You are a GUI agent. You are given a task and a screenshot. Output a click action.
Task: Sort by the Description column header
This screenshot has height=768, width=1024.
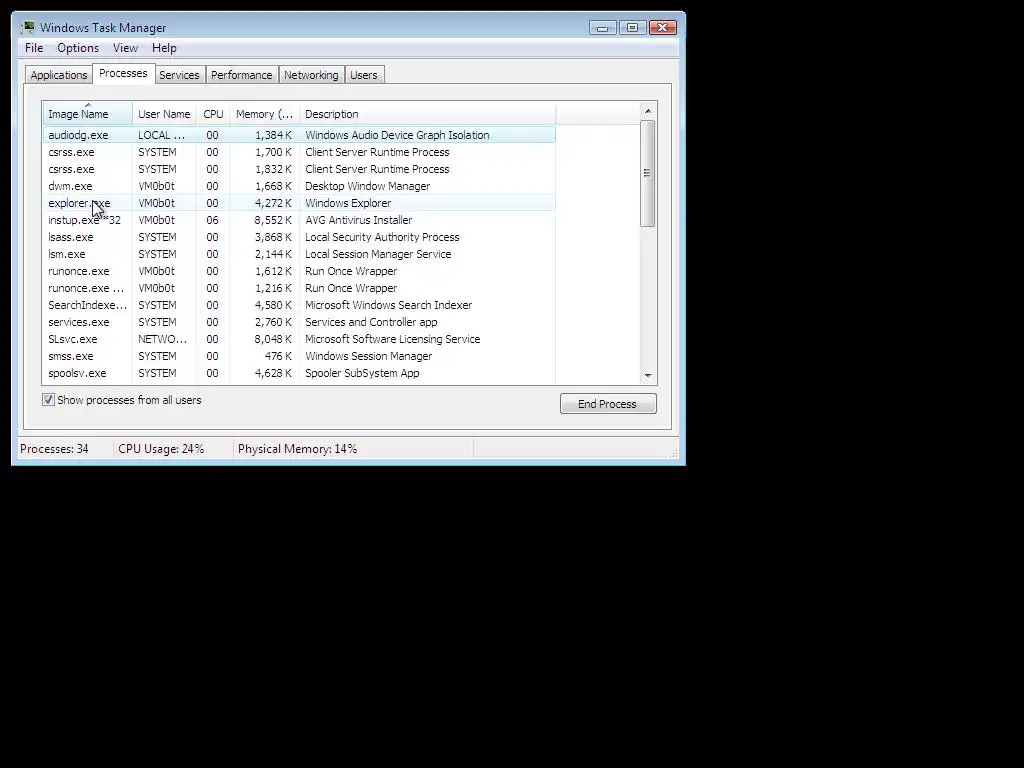click(427, 114)
